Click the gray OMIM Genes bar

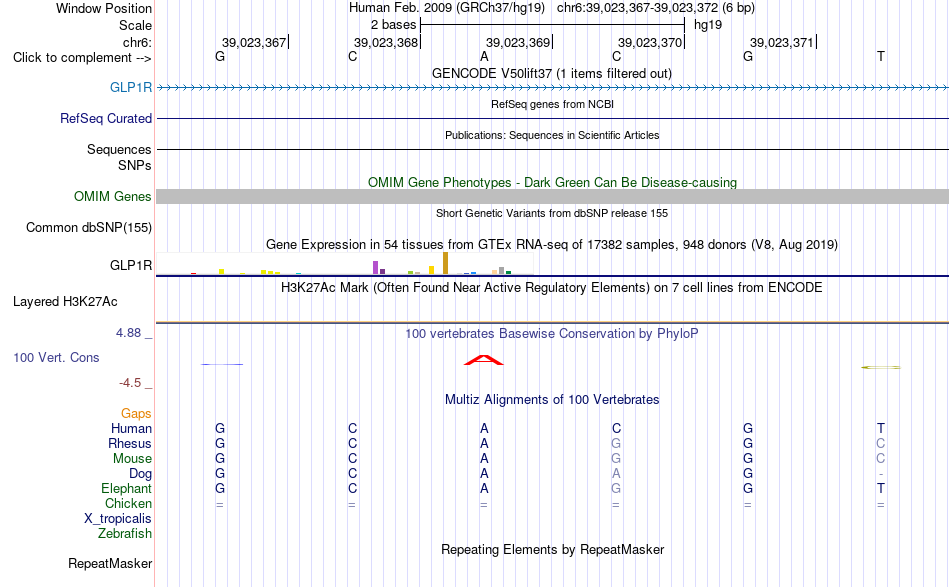[x=552, y=196]
